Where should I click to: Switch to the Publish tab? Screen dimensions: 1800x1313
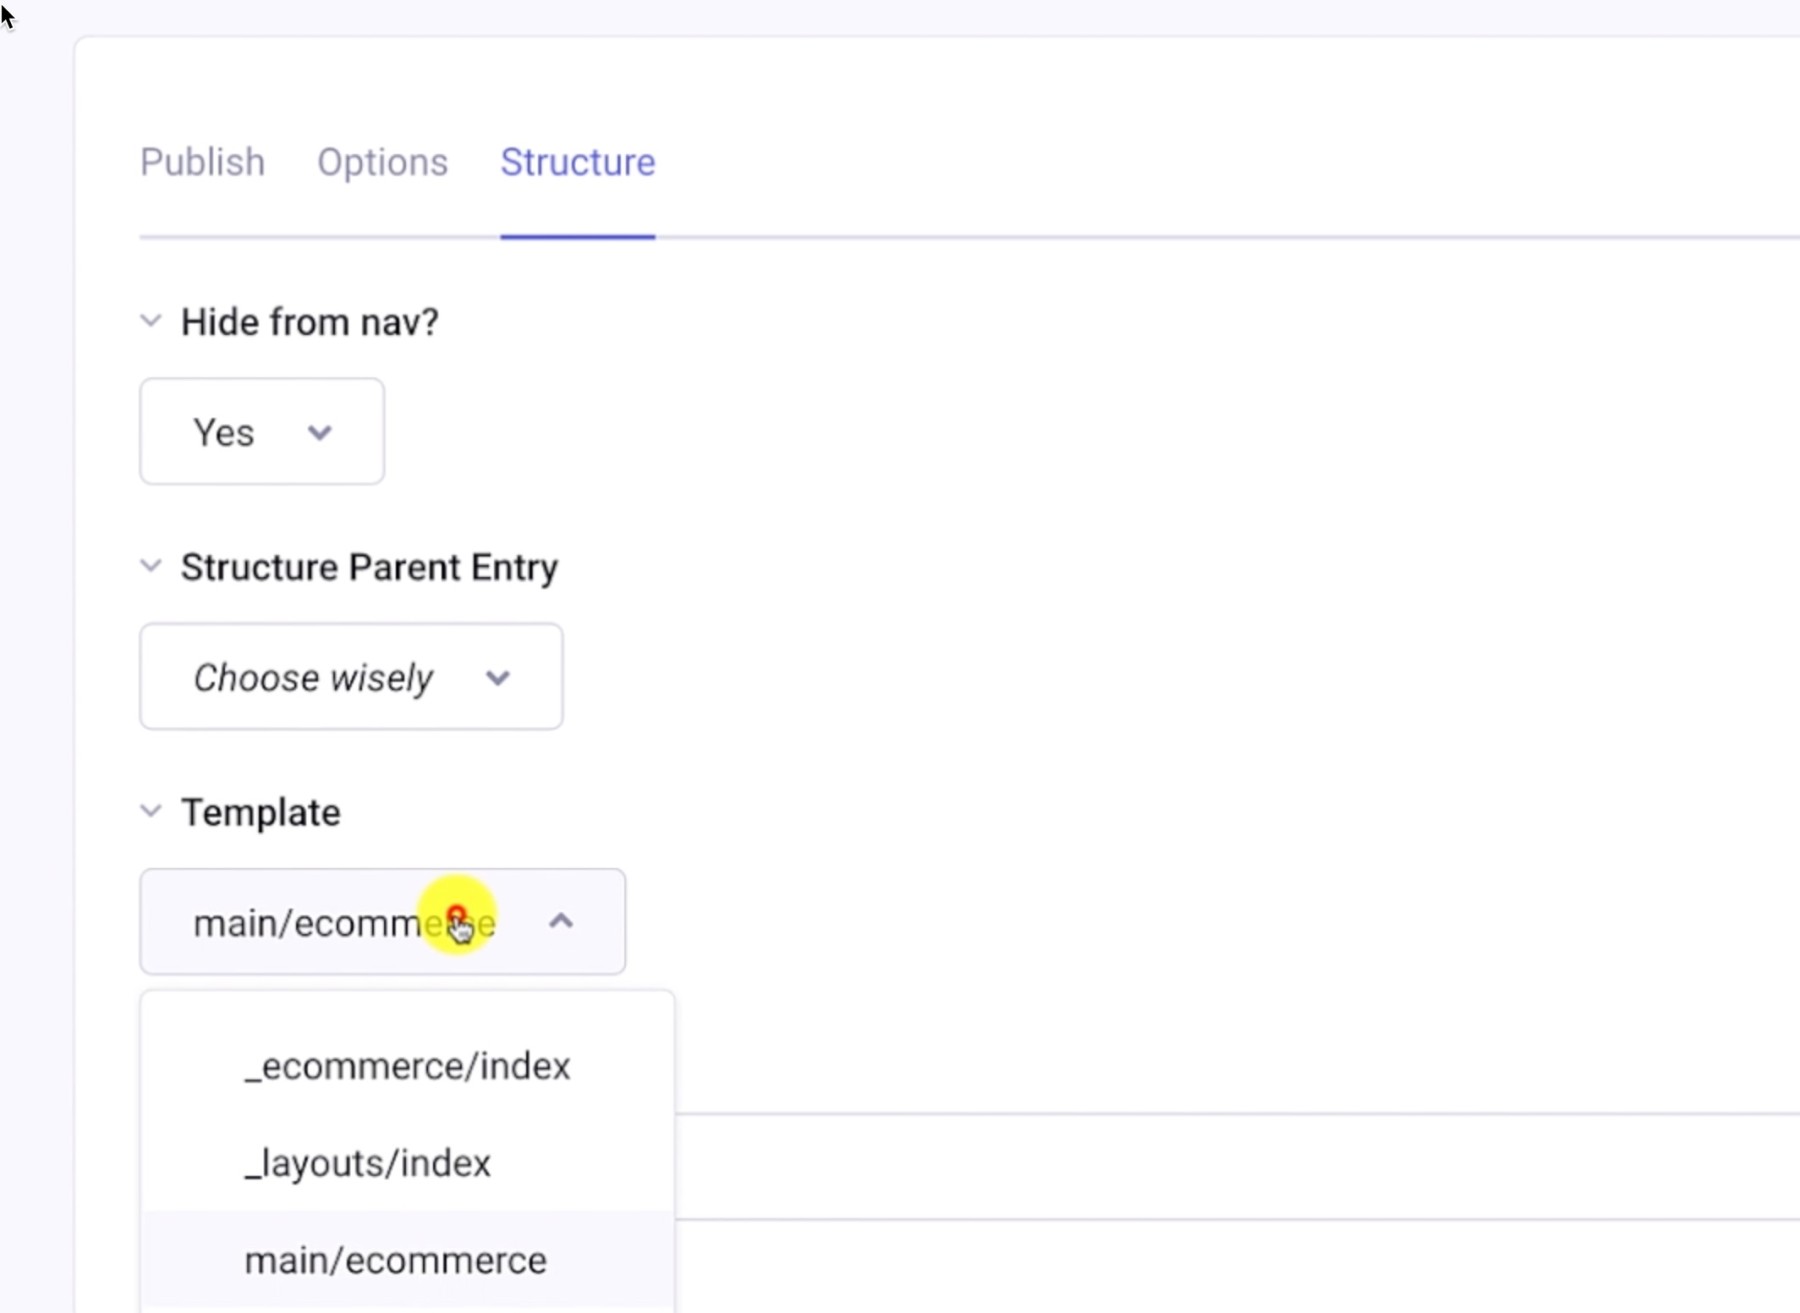(203, 162)
